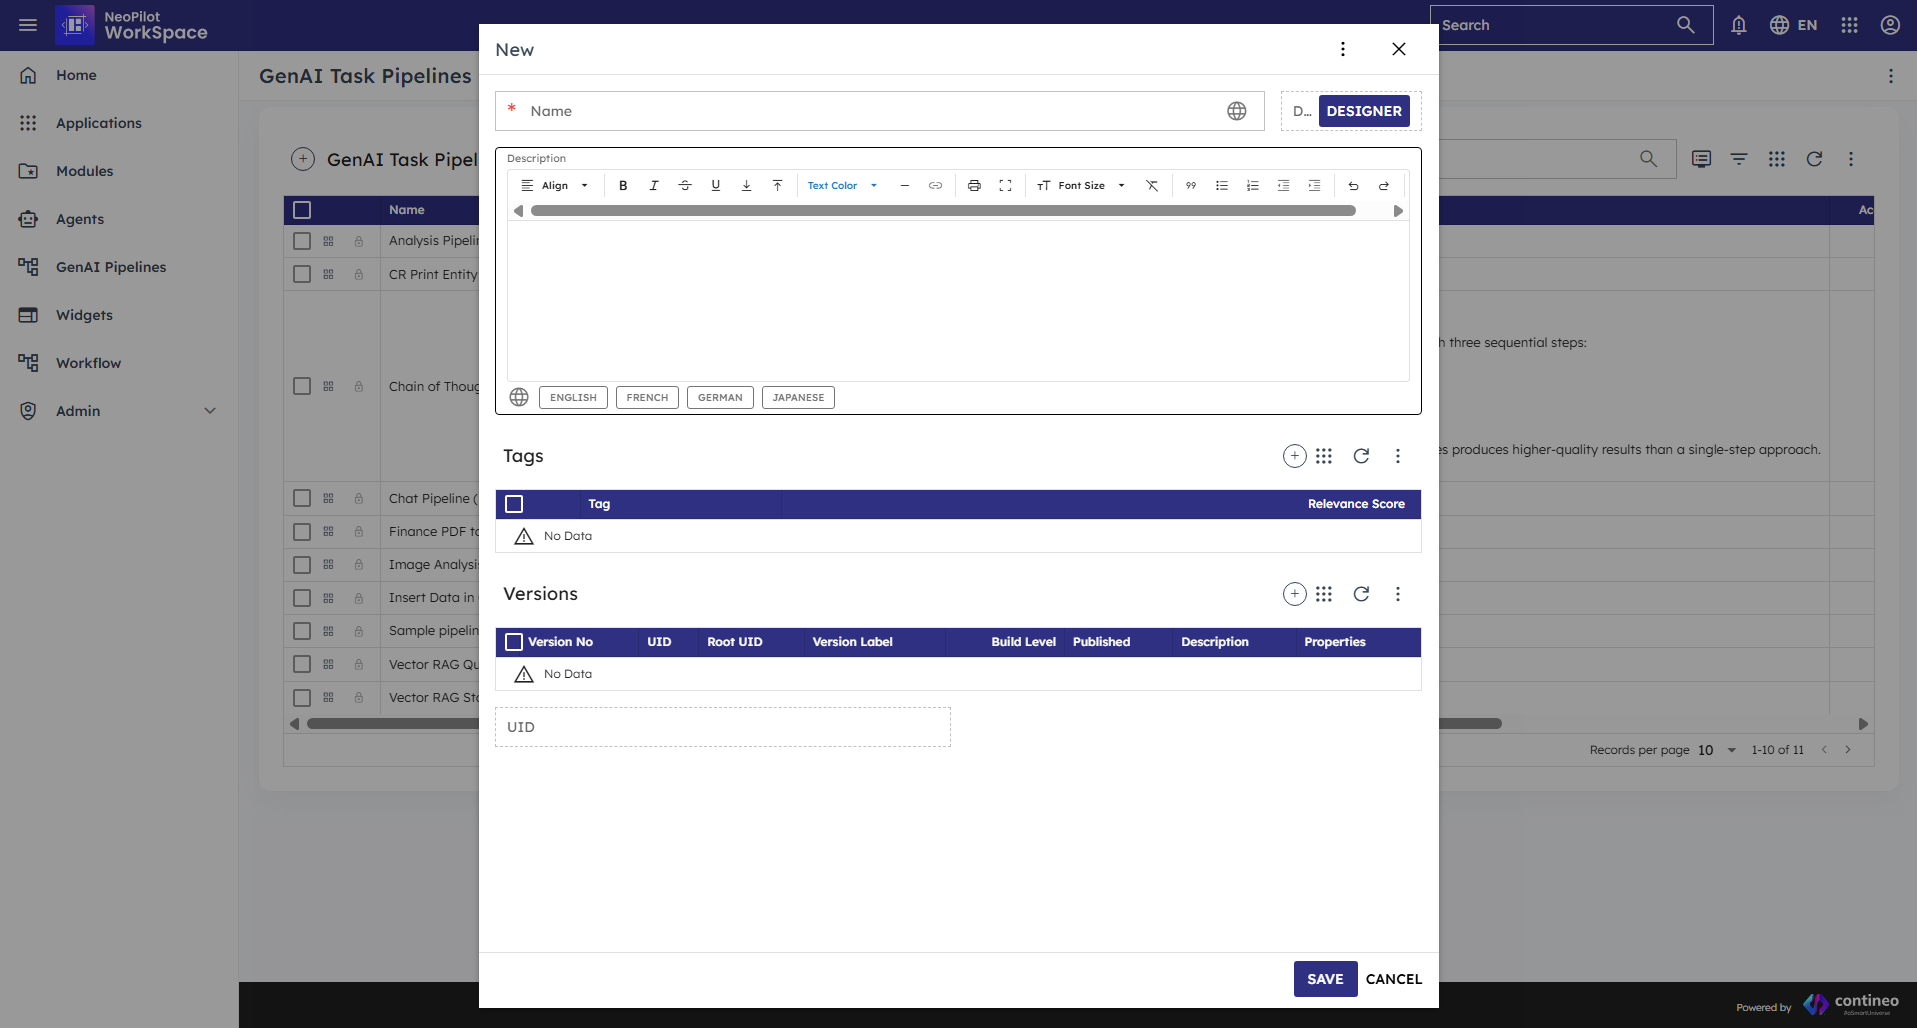Image resolution: width=1917 pixels, height=1028 pixels.
Task: Select the Analysis Pipeline row checkbox
Action: tap(302, 241)
